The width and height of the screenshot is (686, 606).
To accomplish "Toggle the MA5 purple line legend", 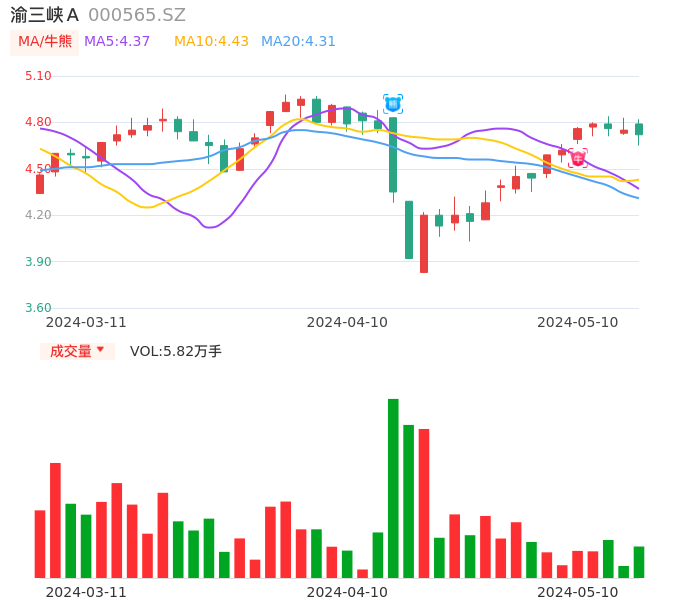I will coord(117,42).
